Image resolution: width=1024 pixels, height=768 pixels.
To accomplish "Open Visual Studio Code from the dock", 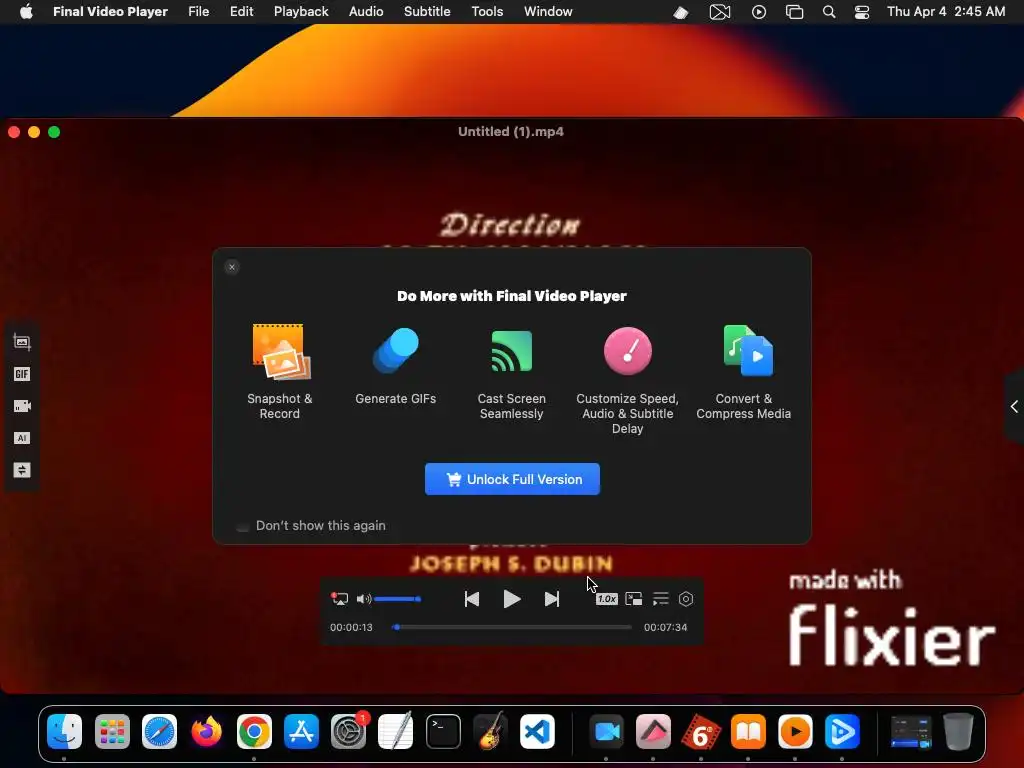I will pyautogui.click(x=537, y=731).
